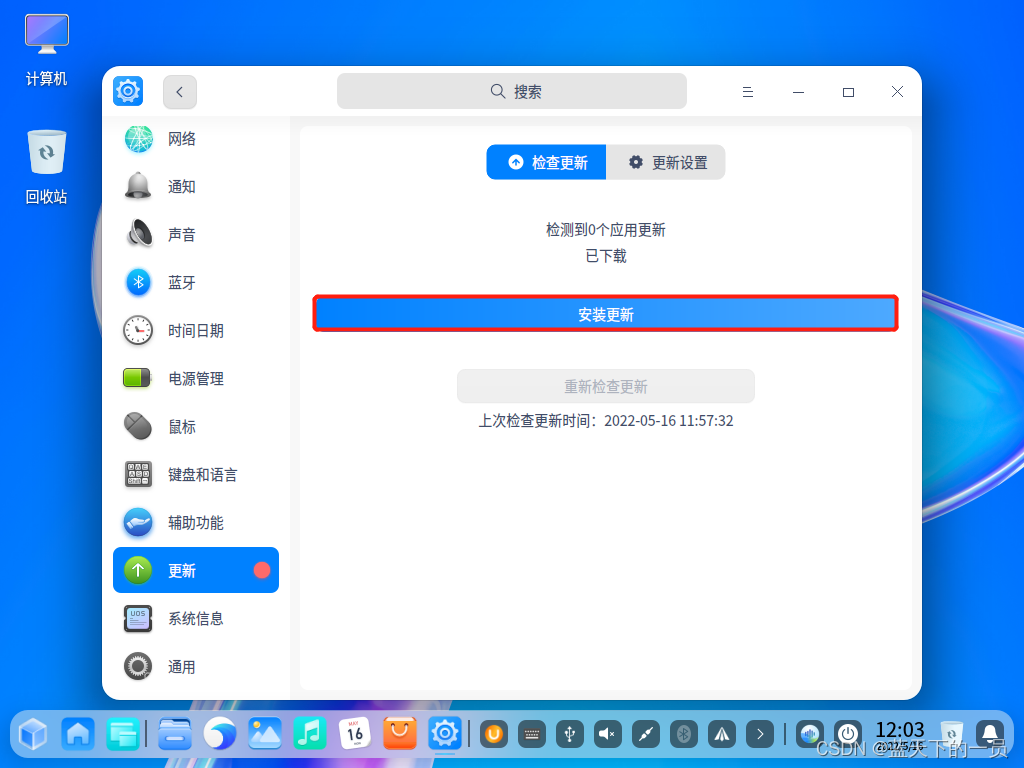Launch the browser from the dock
The image size is (1024, 768).
pos(219,734)
